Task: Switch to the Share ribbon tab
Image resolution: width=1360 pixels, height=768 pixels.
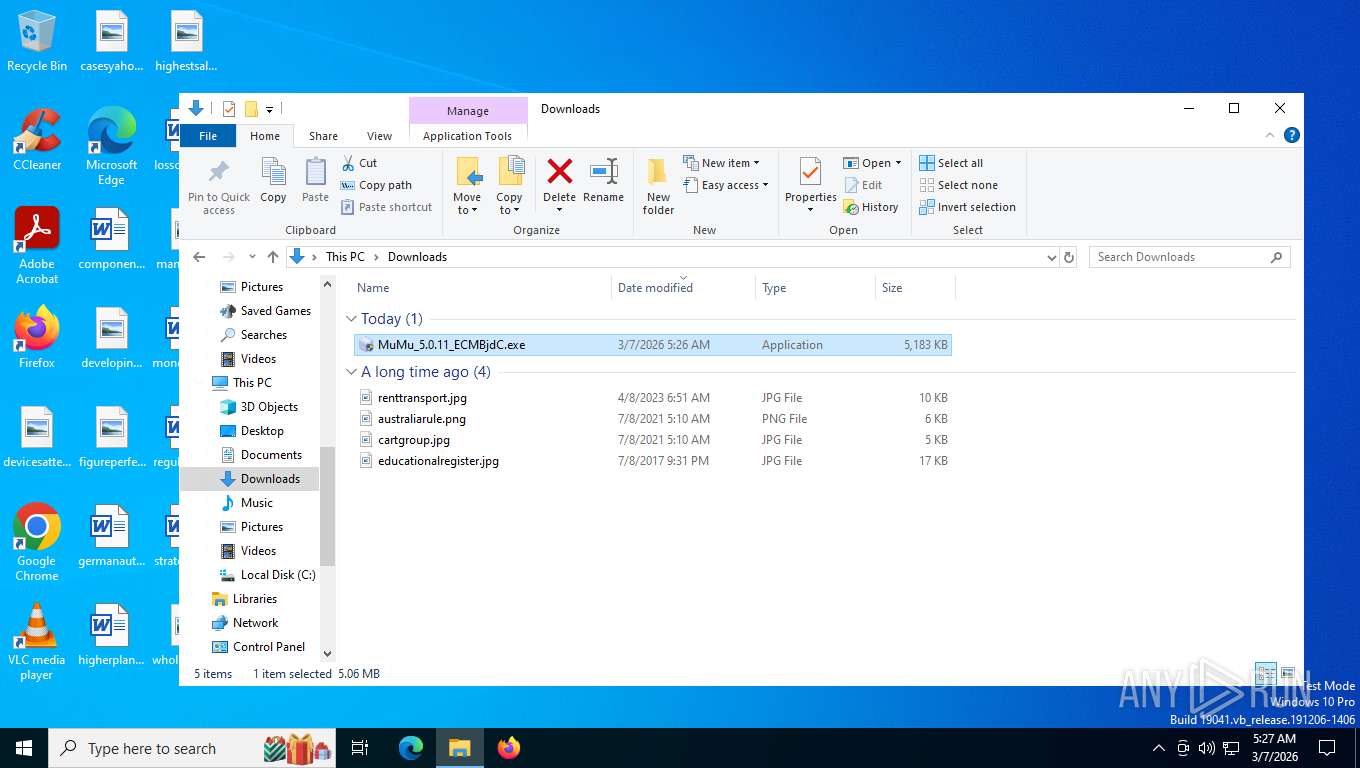Action: (x=323, y=136)
